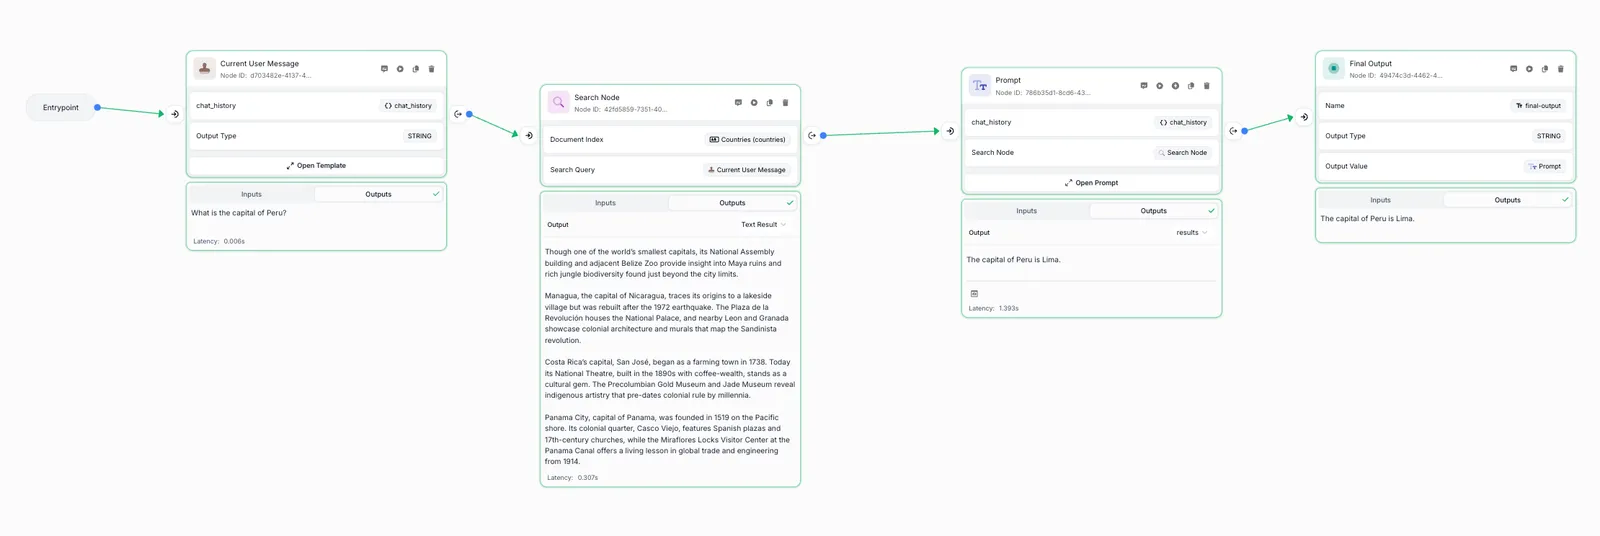Select Outputs tab under Search Node
Image resolution: width=1600 pixels, height=536 pixels.
click(732, 203)
